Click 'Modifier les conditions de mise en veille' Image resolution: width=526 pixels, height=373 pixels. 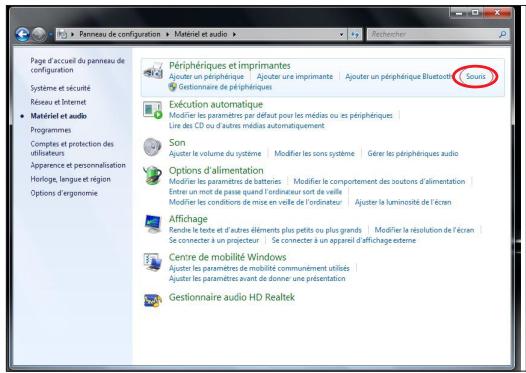pos(255,202)
